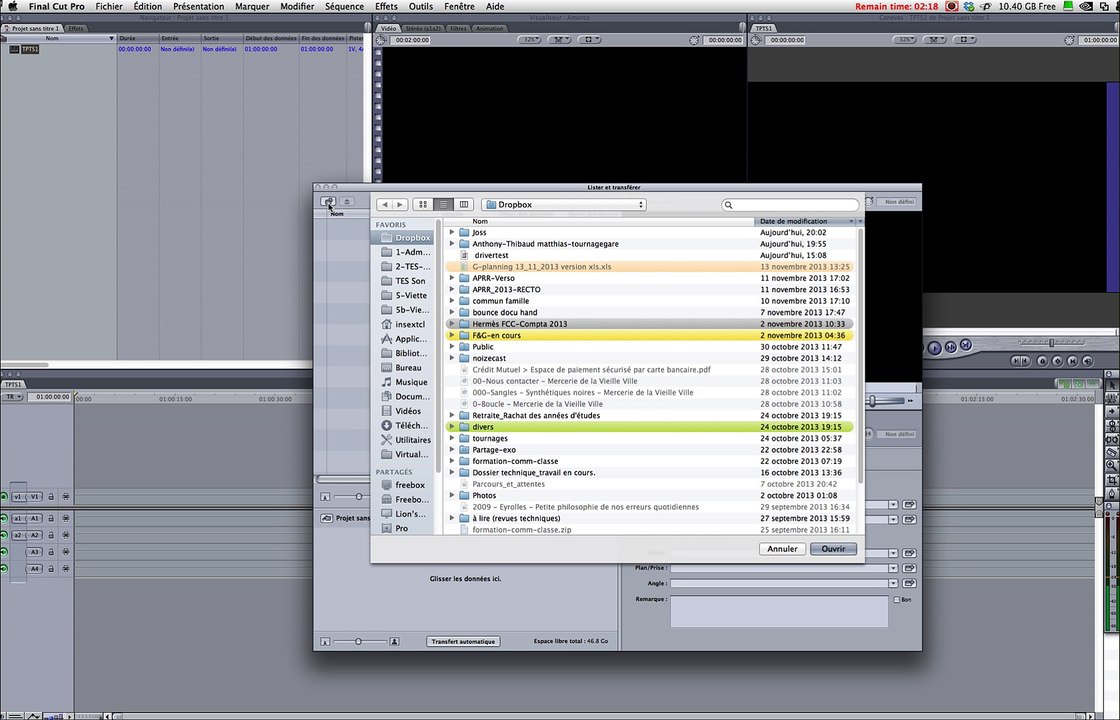Image resolution: width=1120 pixels, height=720 pixels.
Task: Click the Canvas play around current frame button
Action: [951, 347]
